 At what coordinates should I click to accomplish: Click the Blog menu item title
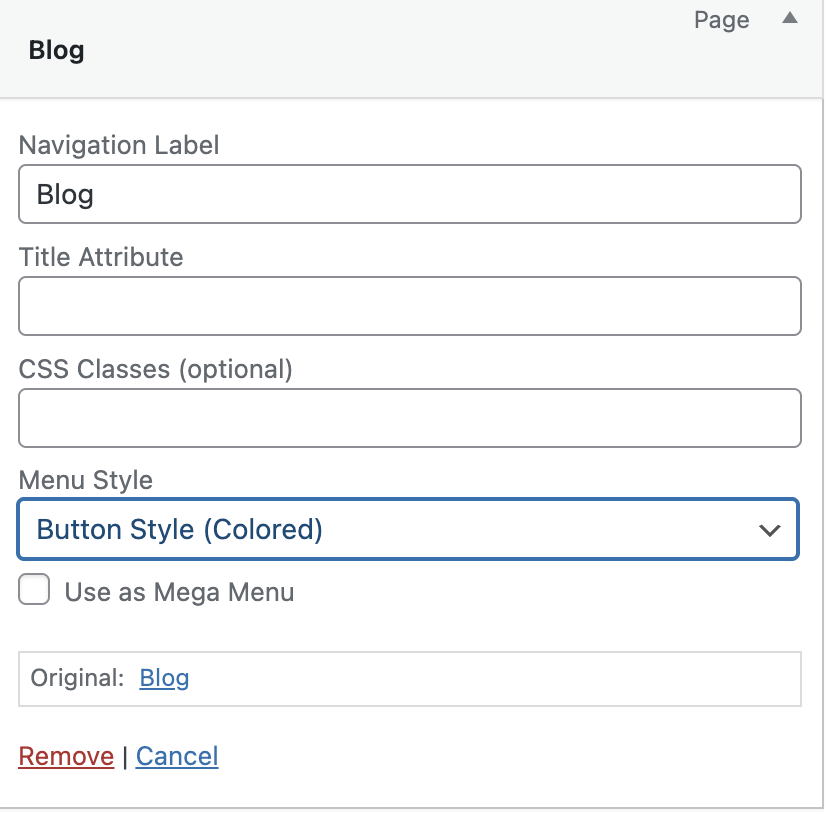pyautogui.click(x=56, y=50)
